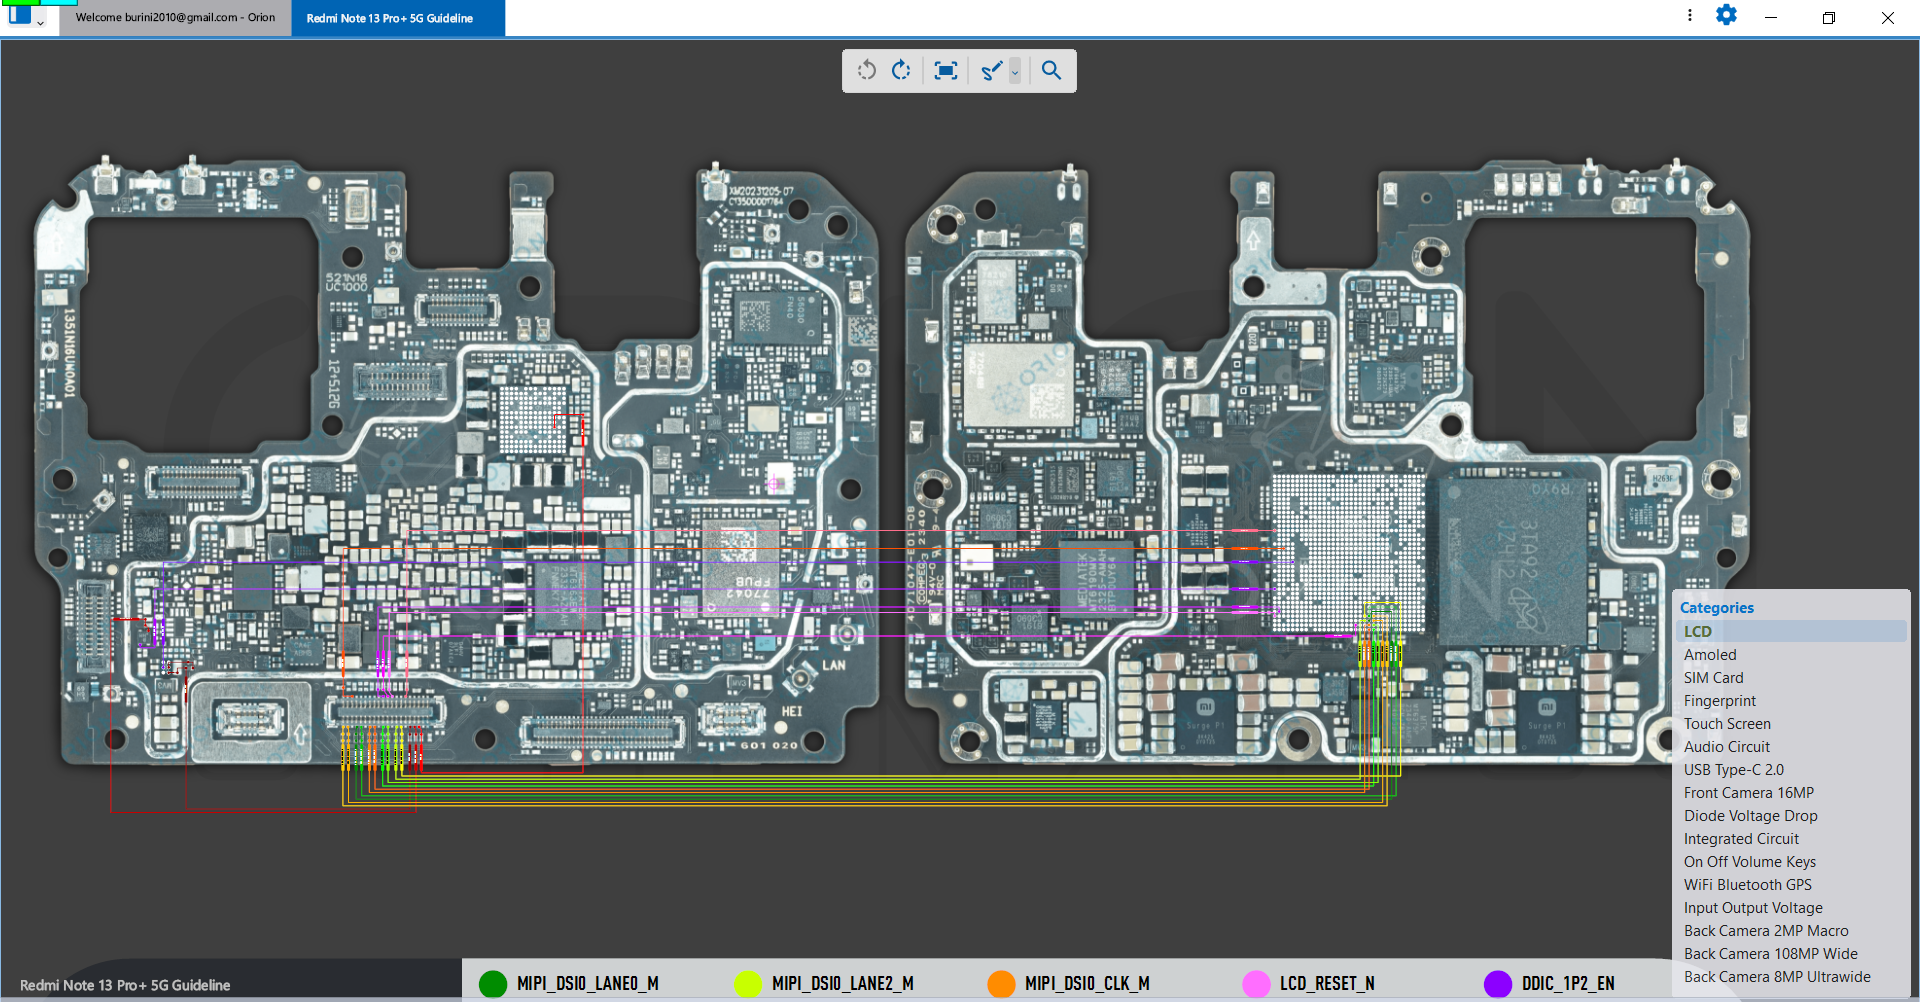Image resolution: width=1920 pixels, height=1002 pixels.
Task: Open the search magnifier tool
Action: point(1051,70)
